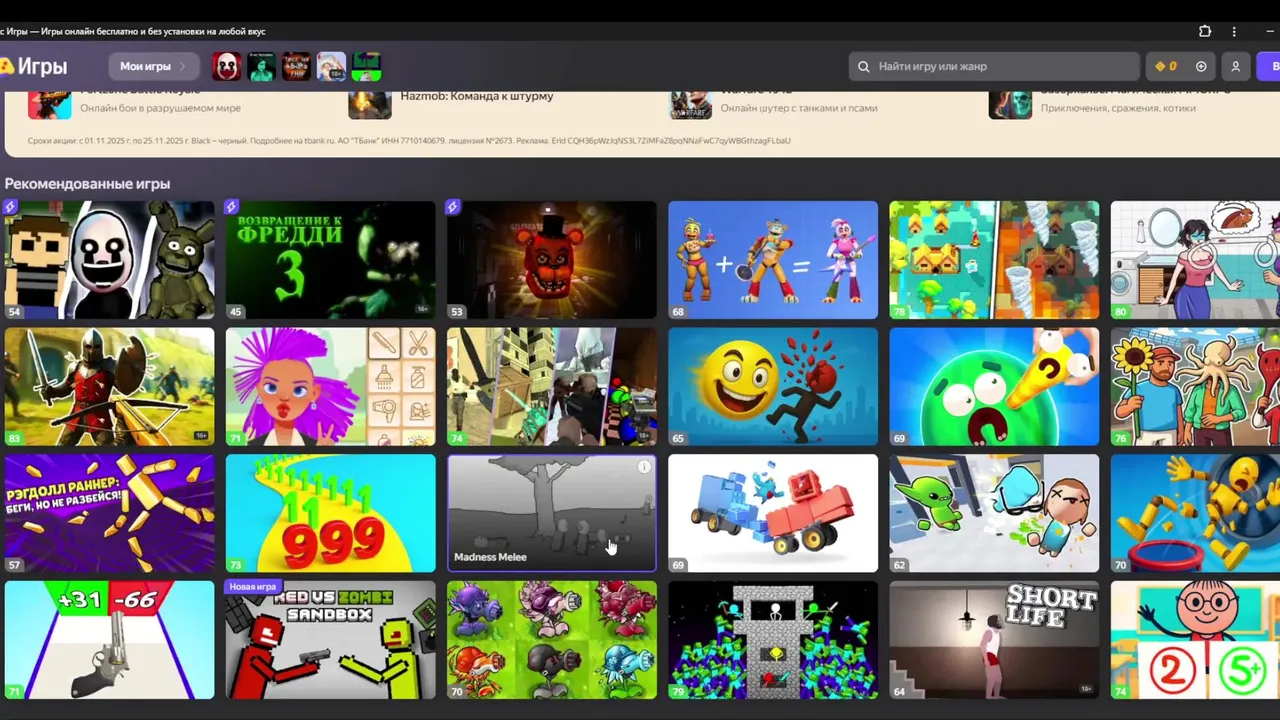The width and height of the screenshot is (1280, 720).
Task: Open the green goblin slap game rated 62
Action: point(994,513)
